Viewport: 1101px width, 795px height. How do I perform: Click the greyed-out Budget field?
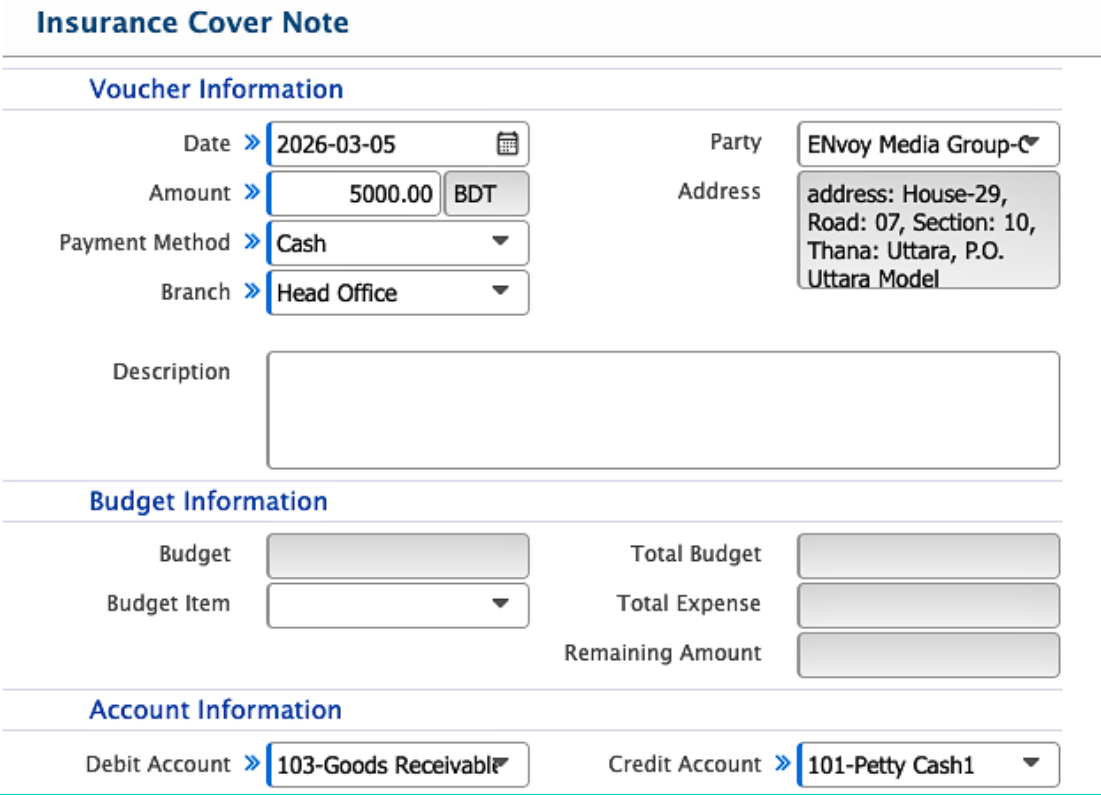click(x=397, y=555)
